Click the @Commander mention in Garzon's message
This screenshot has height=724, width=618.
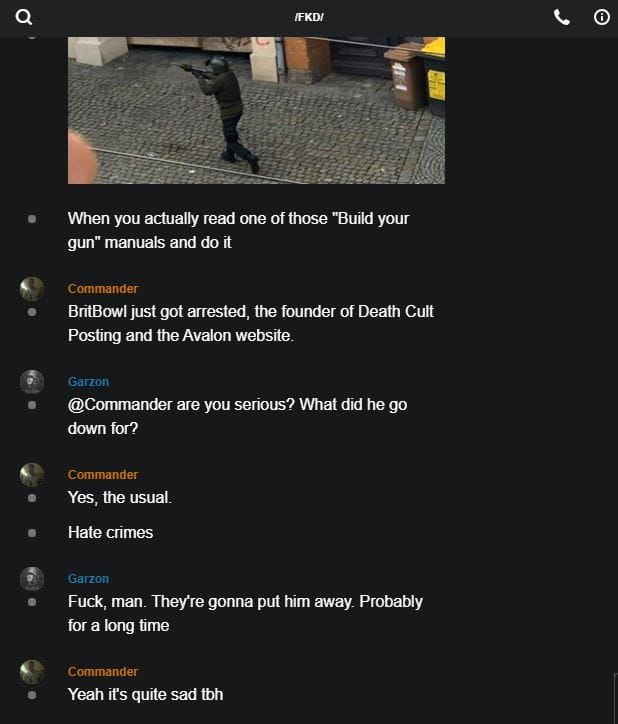120,405
